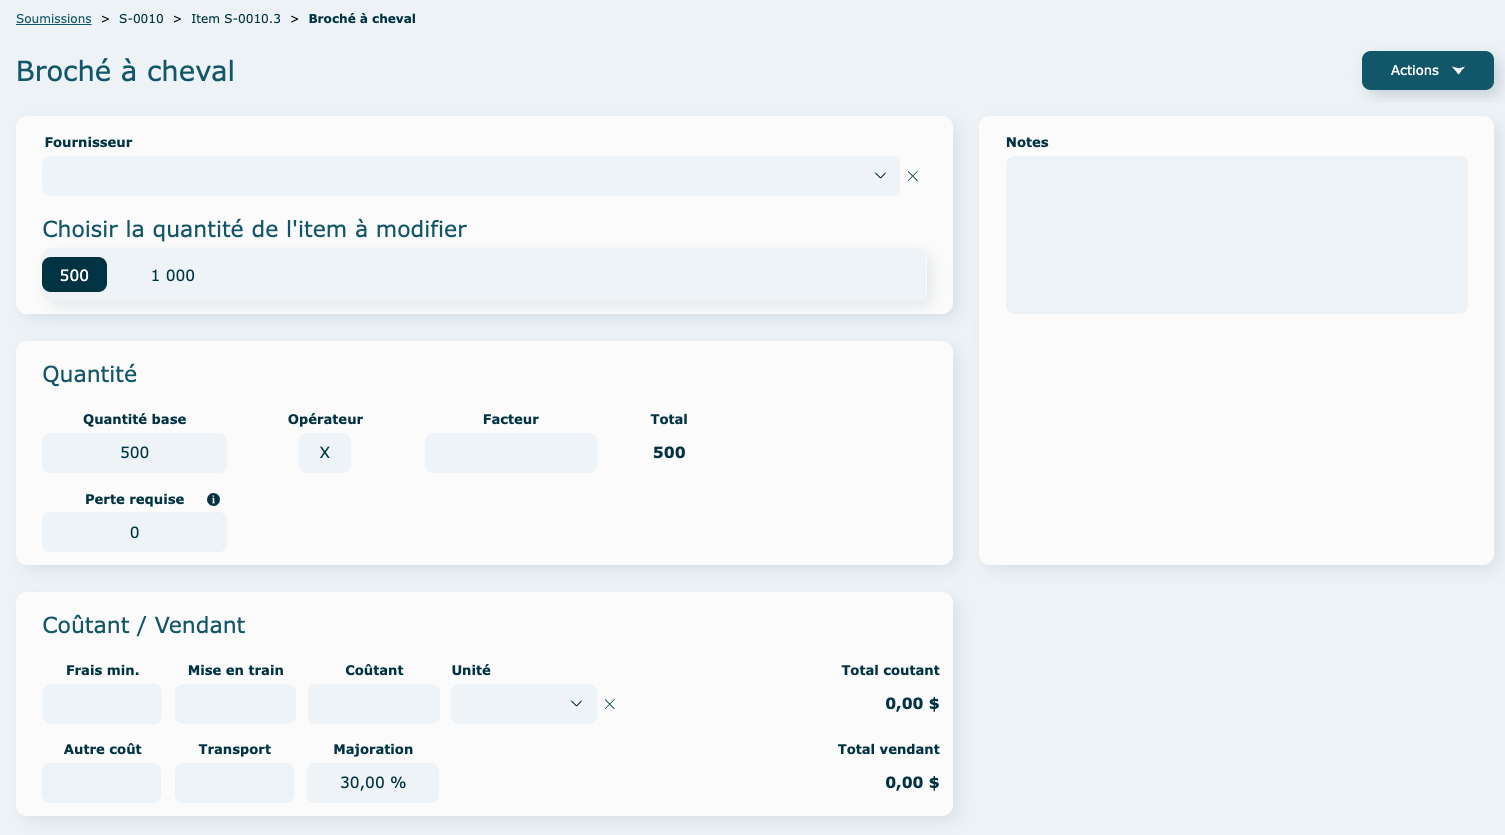The image size is (1505, 835).
Task: Select the Frais min. field
Action: pos(102,704)
